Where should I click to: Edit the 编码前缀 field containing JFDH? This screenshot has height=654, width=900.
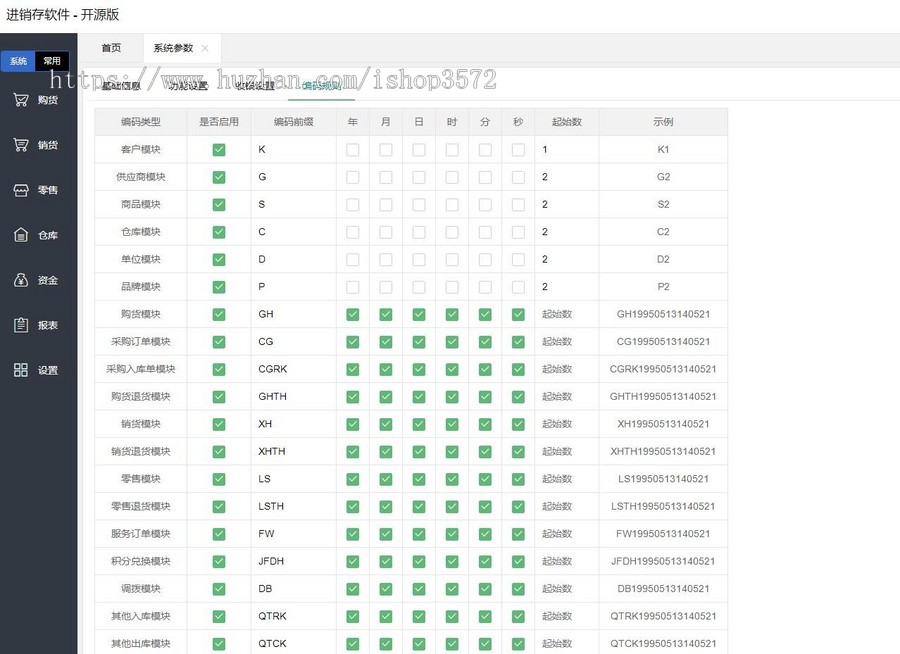tap(293, 562)
